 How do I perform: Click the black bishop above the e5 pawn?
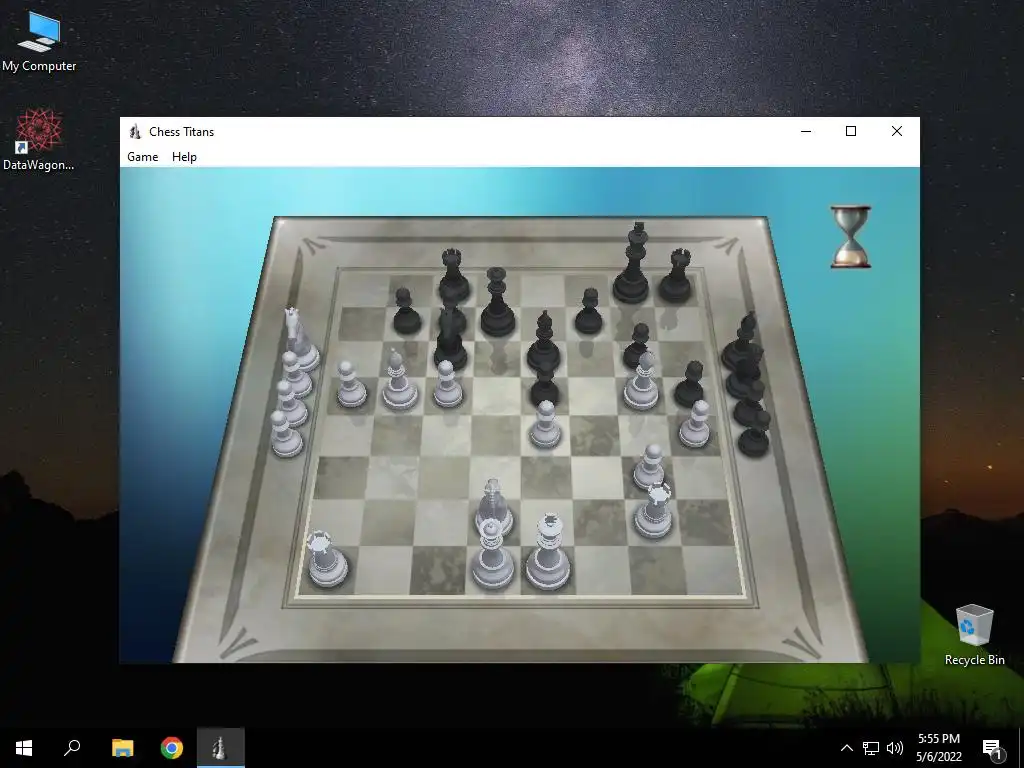pos(543,342)
